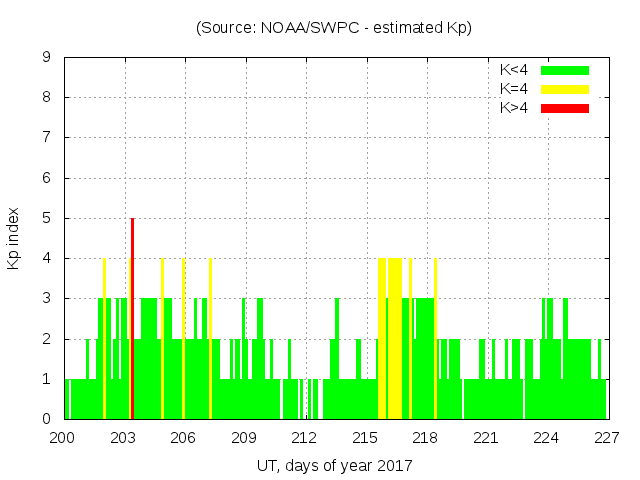Click x-axis tick label 221
Screen dimensions: 640x480
(x=486, y=437)
